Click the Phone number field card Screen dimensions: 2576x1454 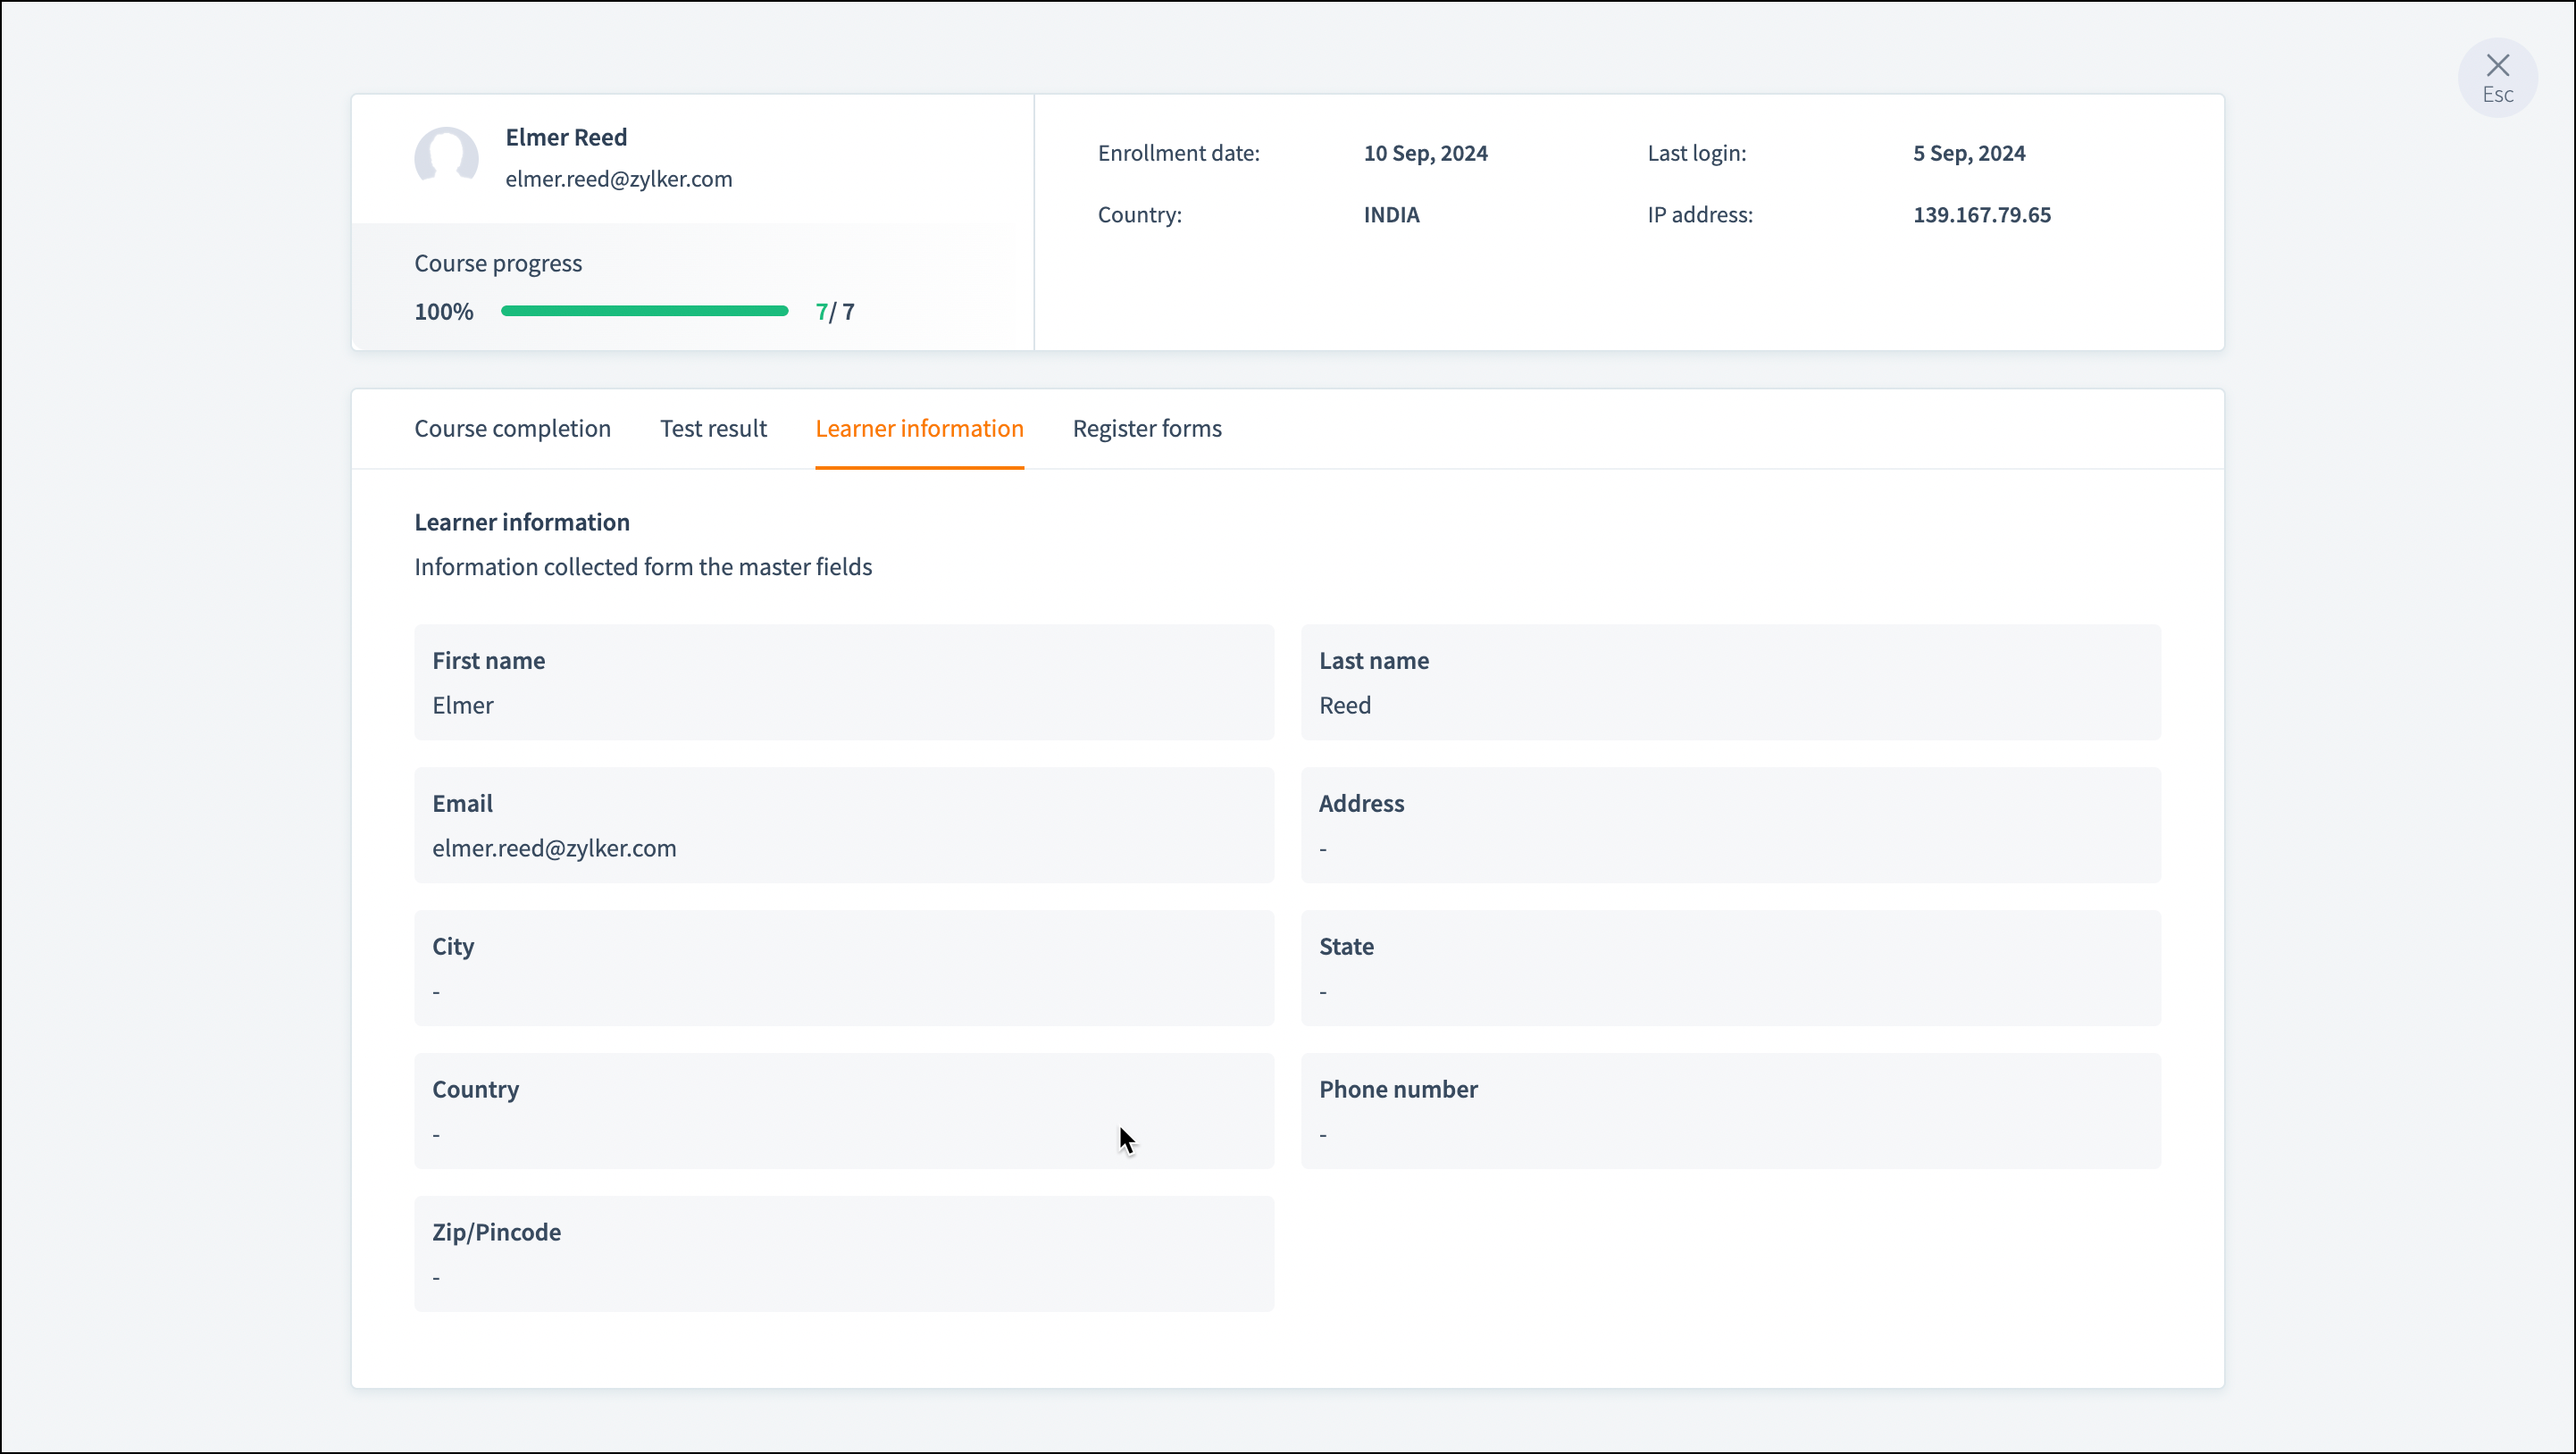point(1730,1110)
